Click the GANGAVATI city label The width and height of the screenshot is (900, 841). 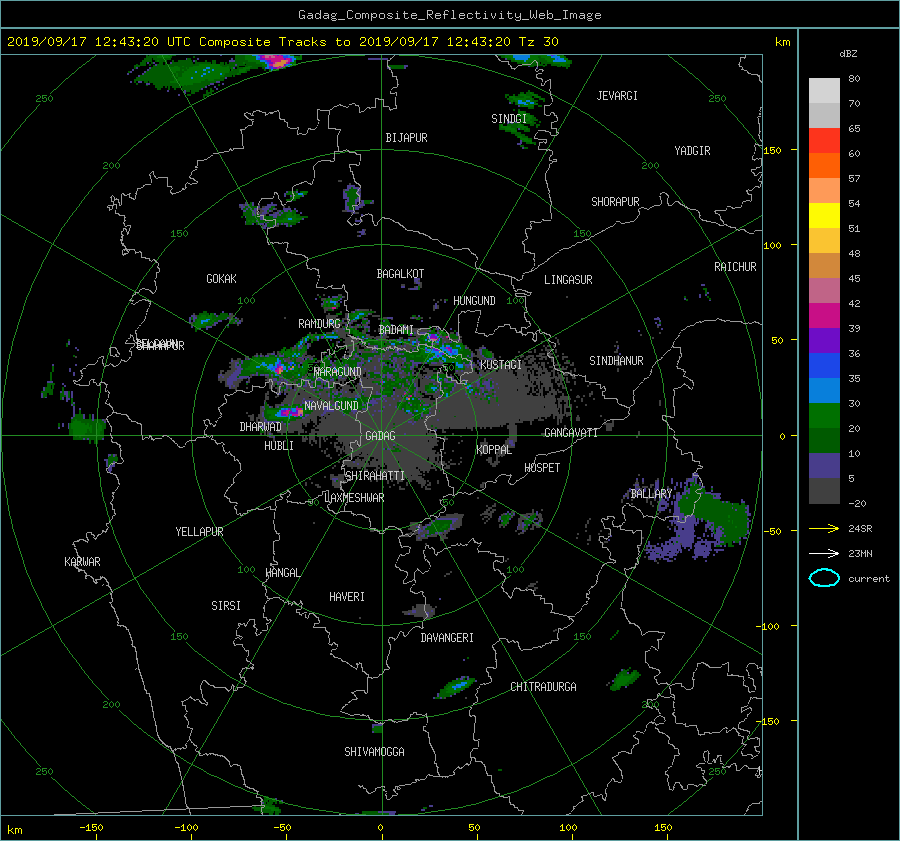[571, 433]
